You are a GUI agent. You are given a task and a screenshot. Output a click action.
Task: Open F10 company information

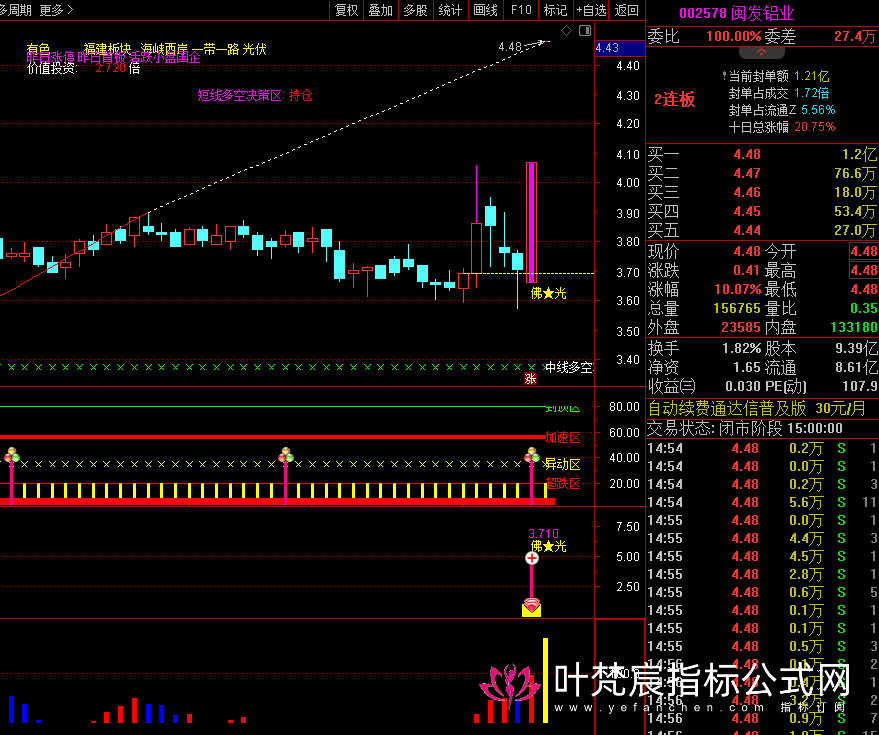(x=521, y=10)
